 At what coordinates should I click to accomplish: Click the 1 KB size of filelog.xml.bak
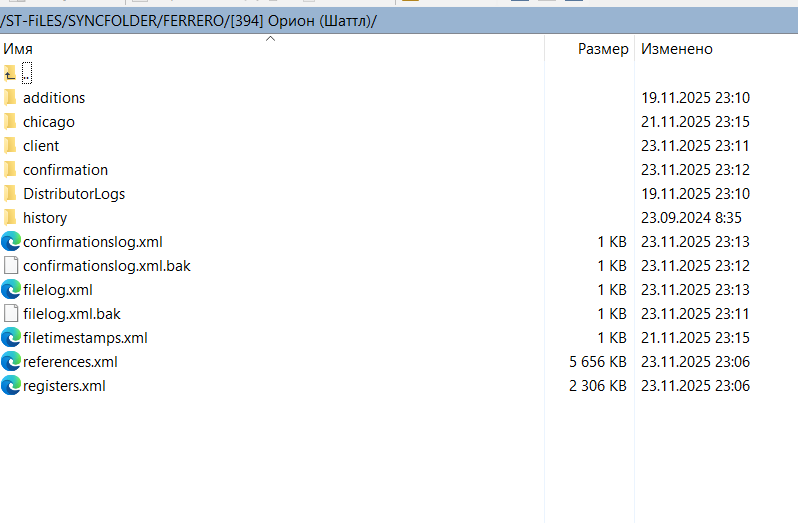[612, 314]
